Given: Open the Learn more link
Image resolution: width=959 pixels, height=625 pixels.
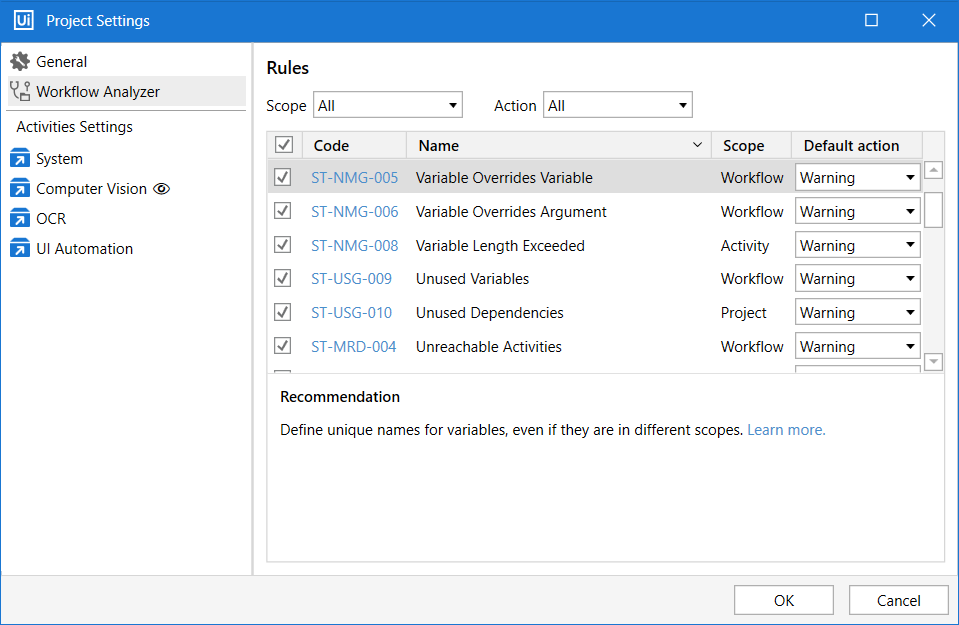Looking at the screenshot, I should [786, 430].
